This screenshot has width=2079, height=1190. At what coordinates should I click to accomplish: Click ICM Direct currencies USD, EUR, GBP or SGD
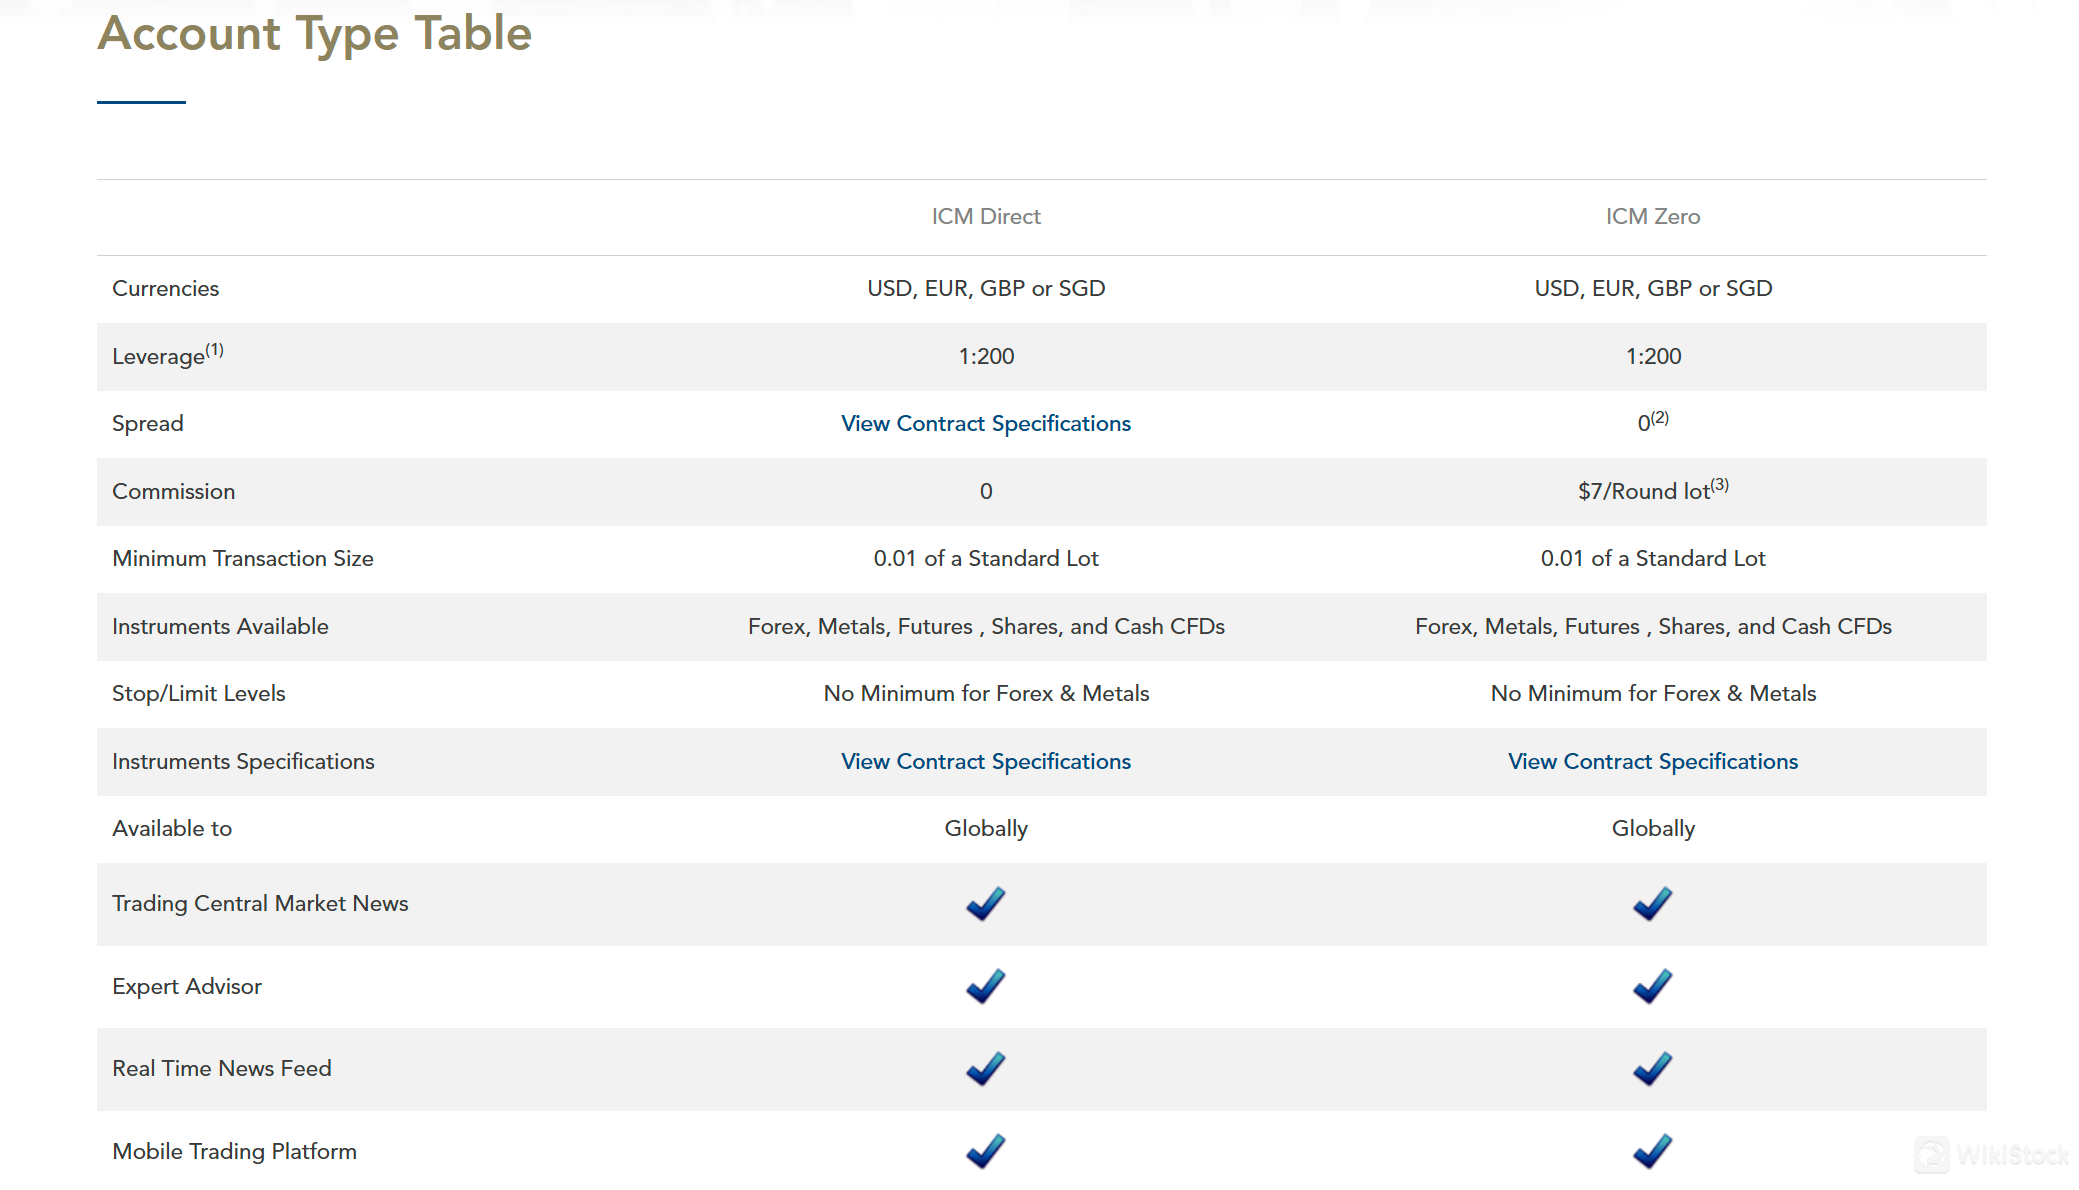pos(986,289)
